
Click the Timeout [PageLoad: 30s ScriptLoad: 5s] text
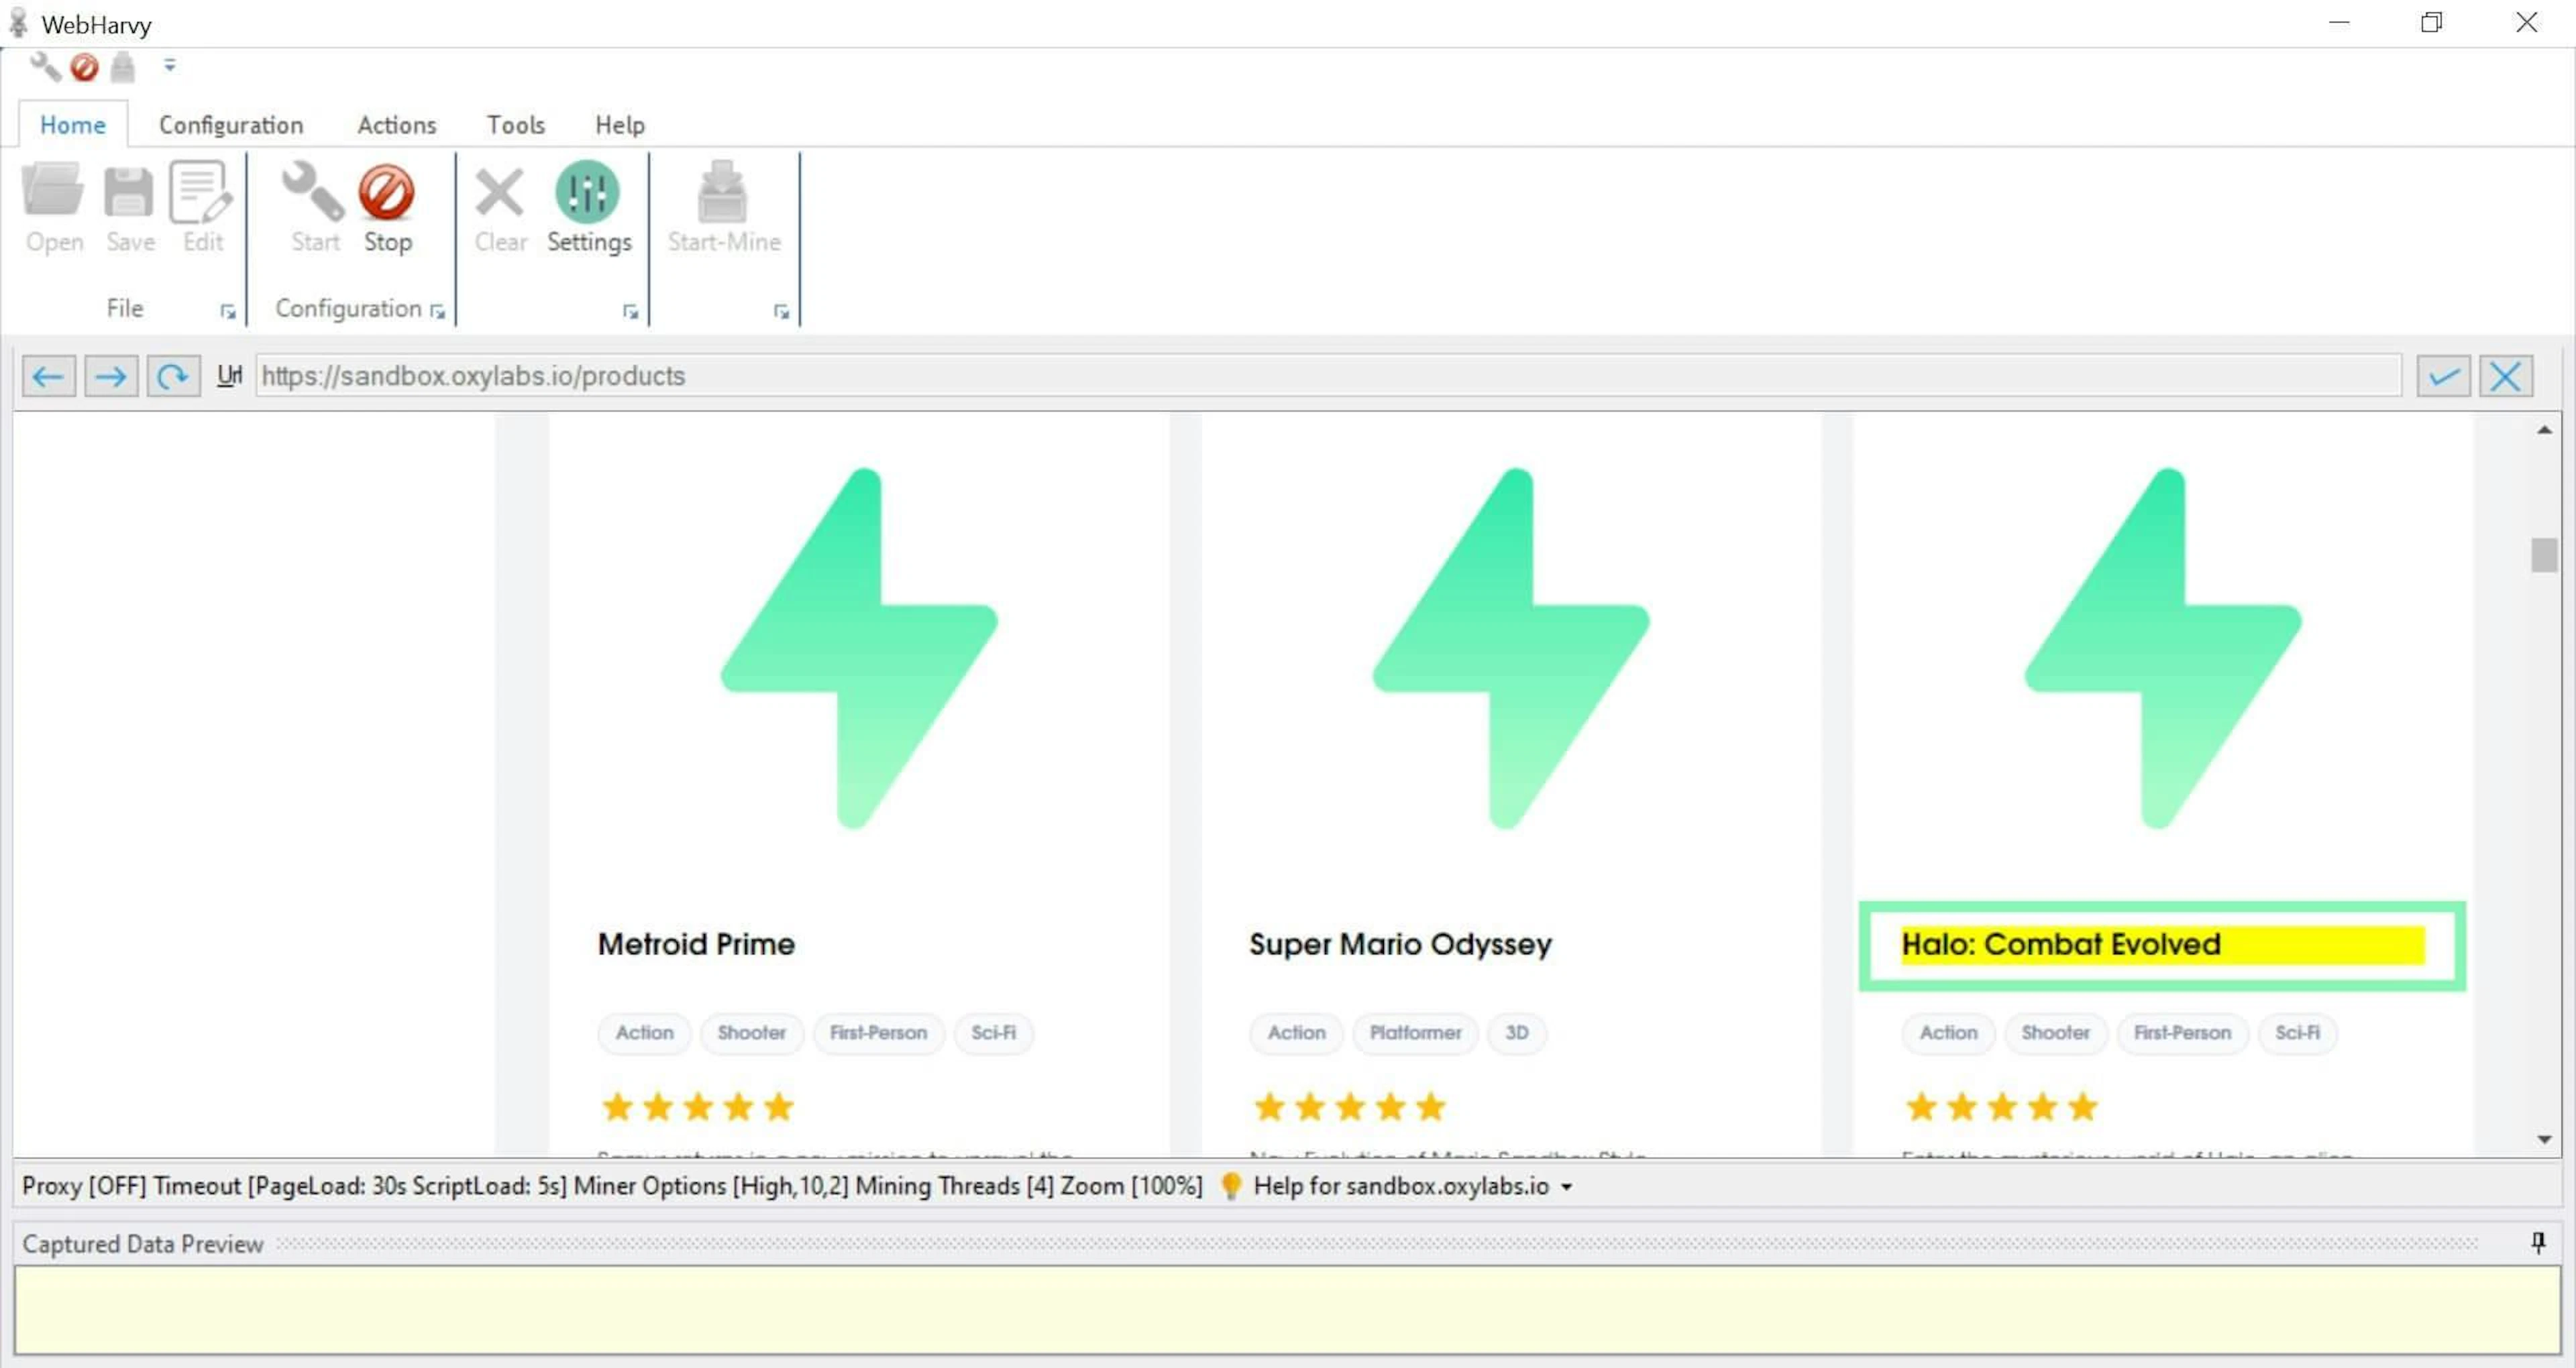pyautogui.click(x=360, y=1186)
